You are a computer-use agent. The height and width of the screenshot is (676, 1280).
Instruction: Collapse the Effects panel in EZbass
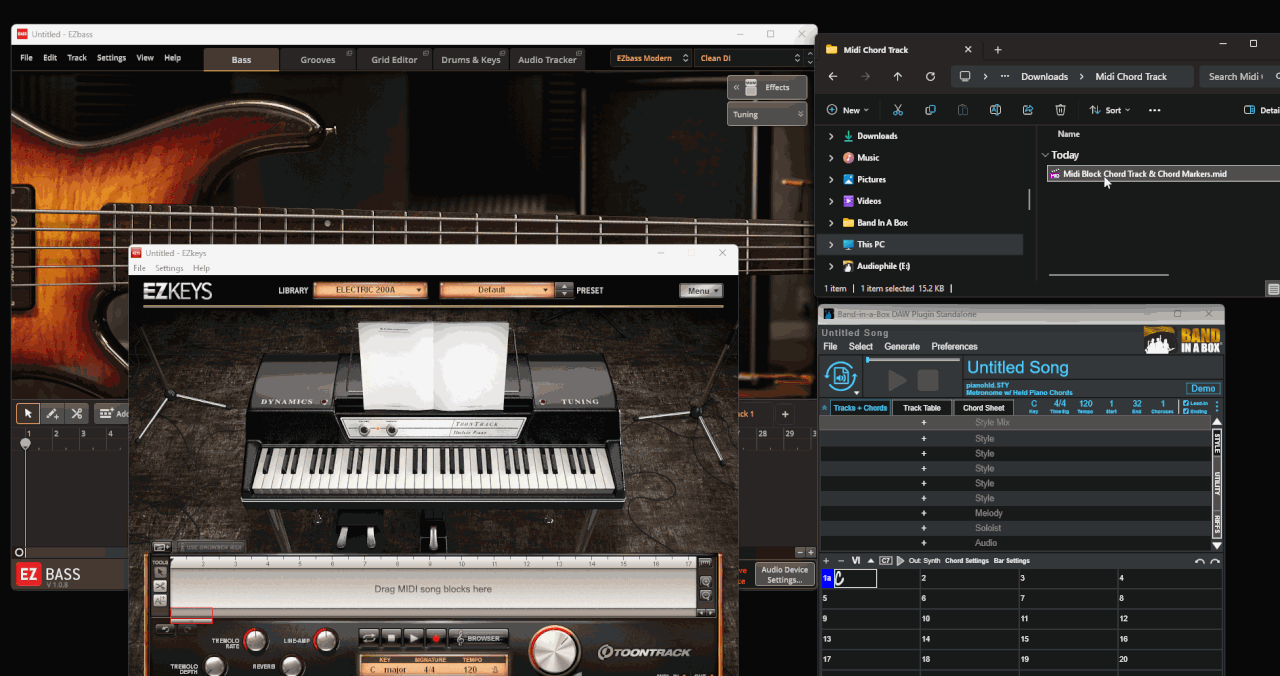767,87
